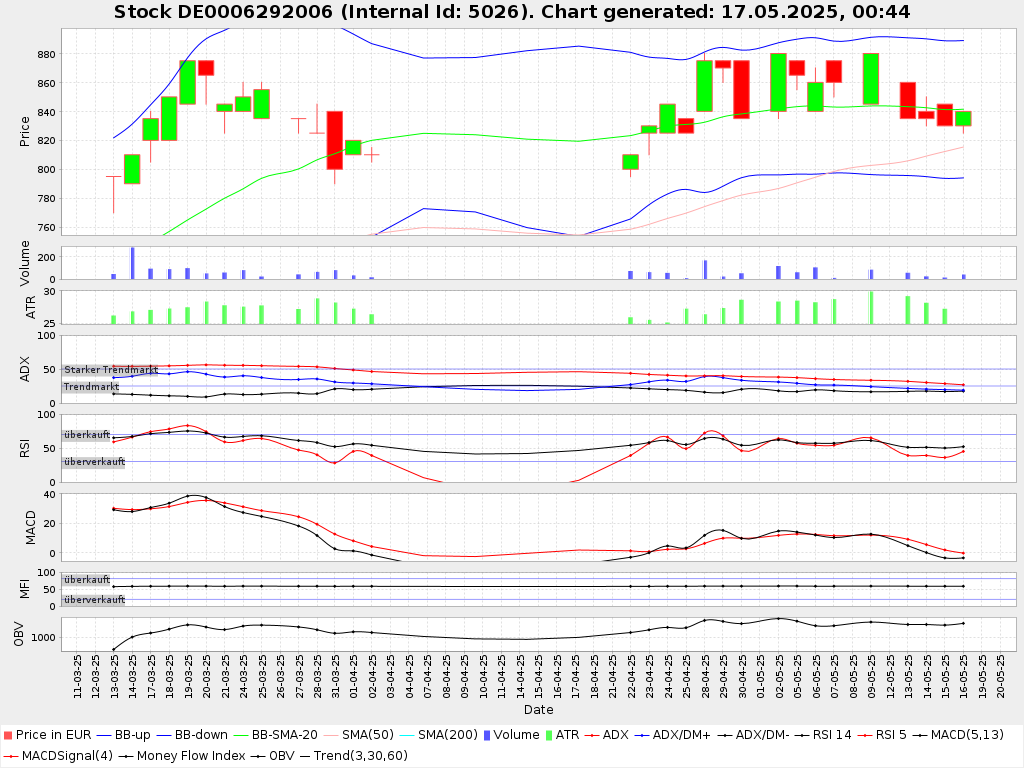This screenshot has height=768, width=1024.
Task: Click the Price axis label
Action: click(25, 131)
